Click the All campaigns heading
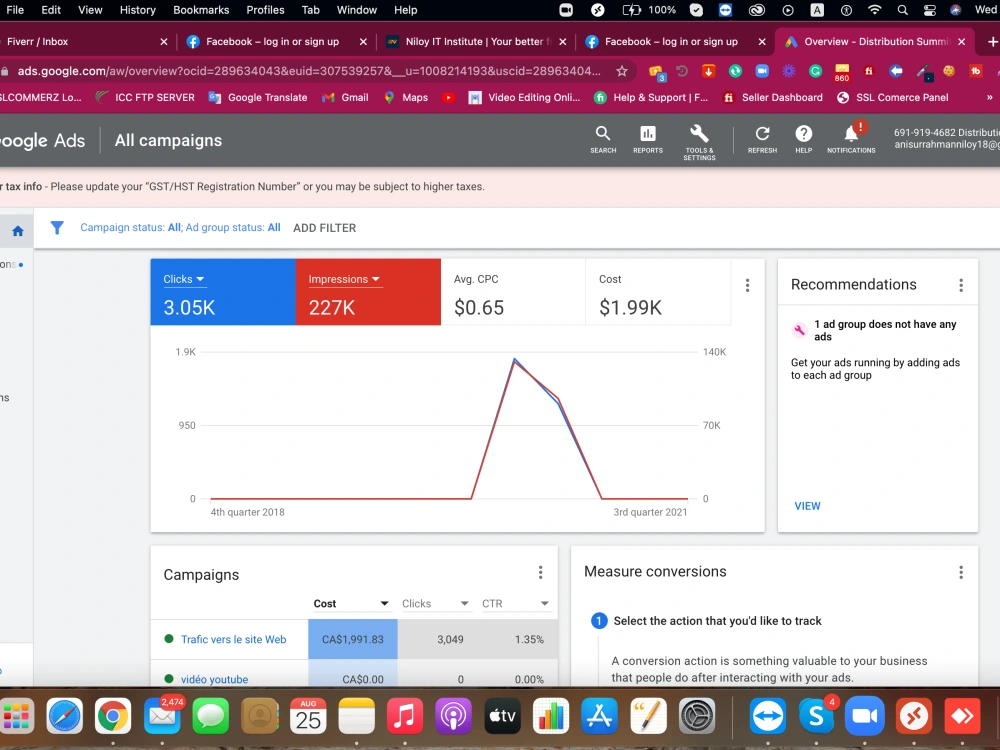Viewport: 1000px width, 750px height. click(x=168, y=140)
